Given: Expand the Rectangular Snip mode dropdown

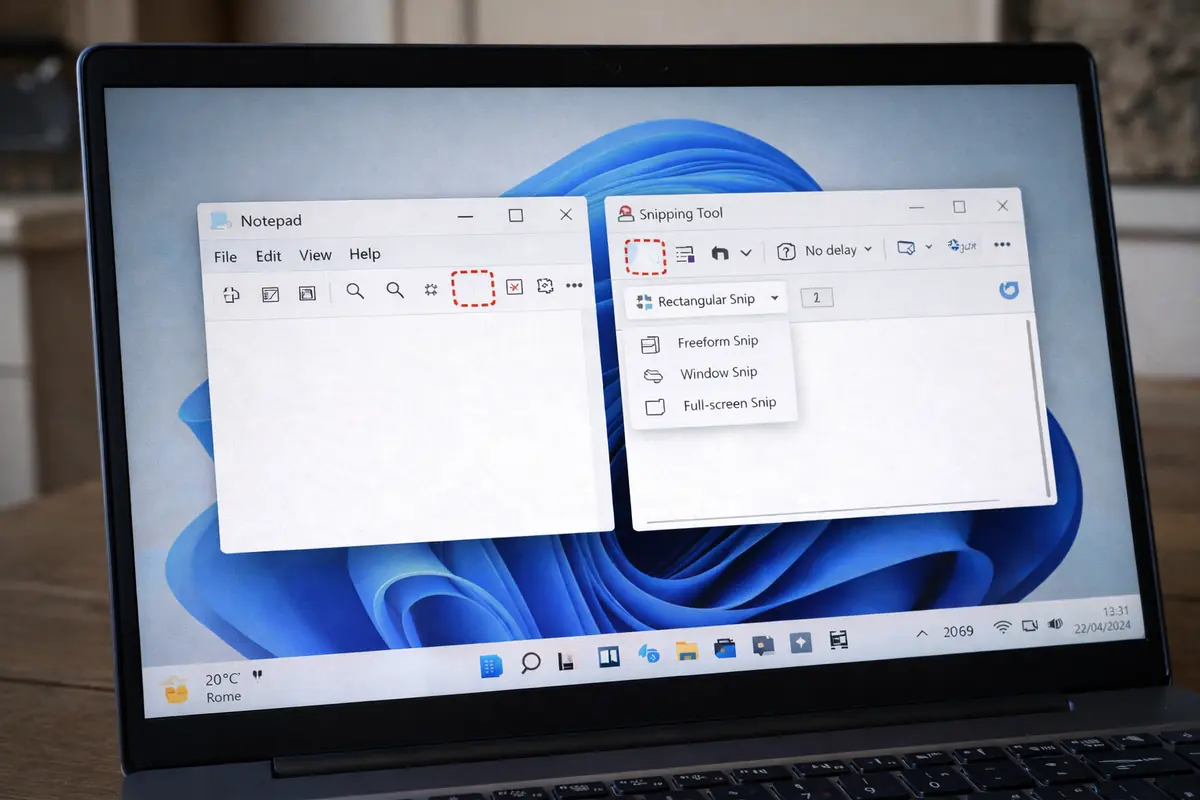Looking at the screenshot, I should tap(706, 300).
